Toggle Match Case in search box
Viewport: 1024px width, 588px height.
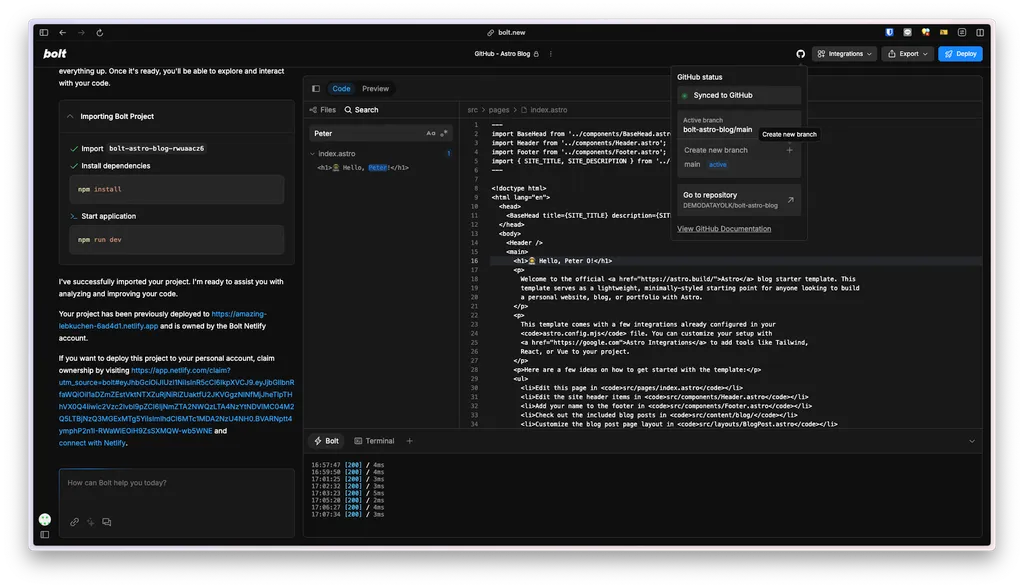coord(430,133)
